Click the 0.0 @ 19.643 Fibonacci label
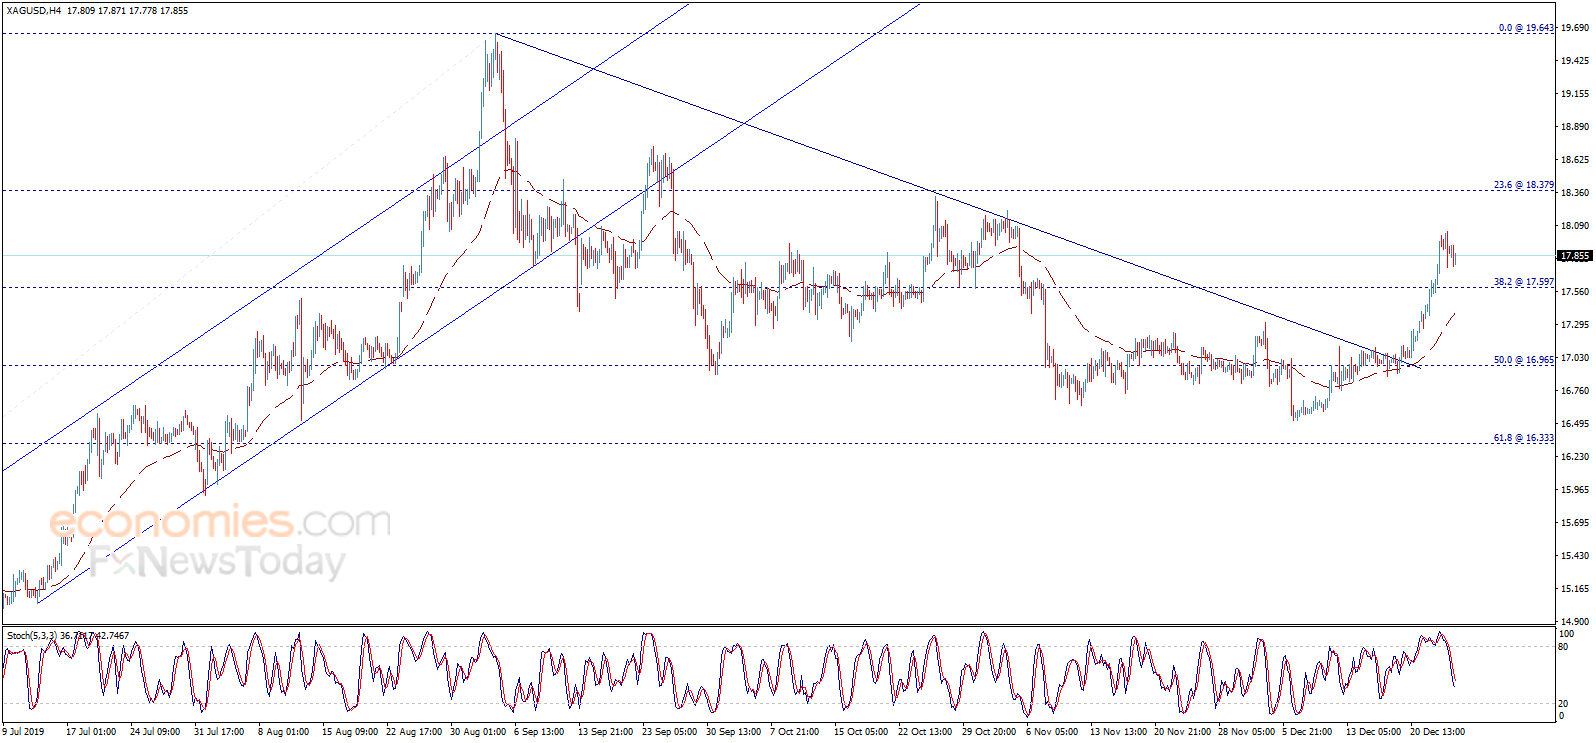Image resolution: width=1596 pixels, height=743 pixels. click(x=1526, y=28)
